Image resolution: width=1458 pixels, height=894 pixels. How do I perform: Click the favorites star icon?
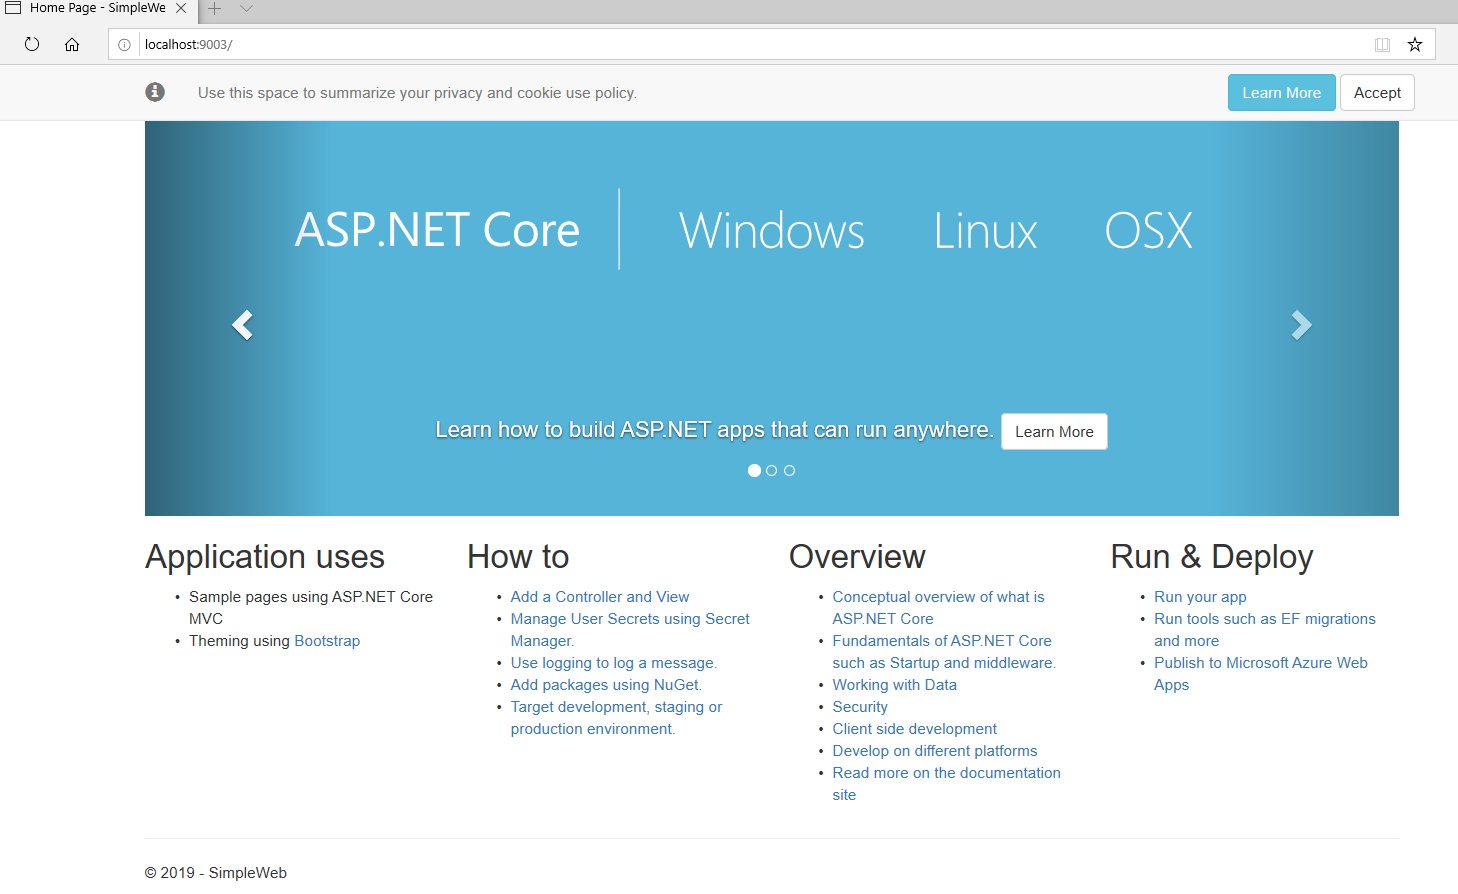tap(1415, 44)
